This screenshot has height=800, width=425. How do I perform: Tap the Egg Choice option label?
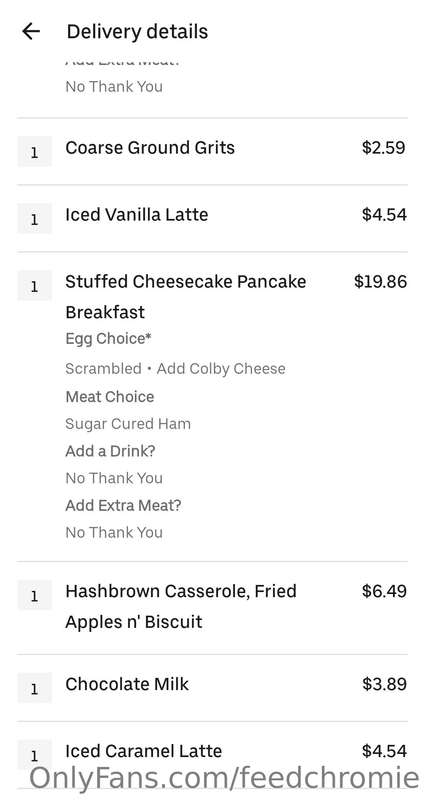109,339
